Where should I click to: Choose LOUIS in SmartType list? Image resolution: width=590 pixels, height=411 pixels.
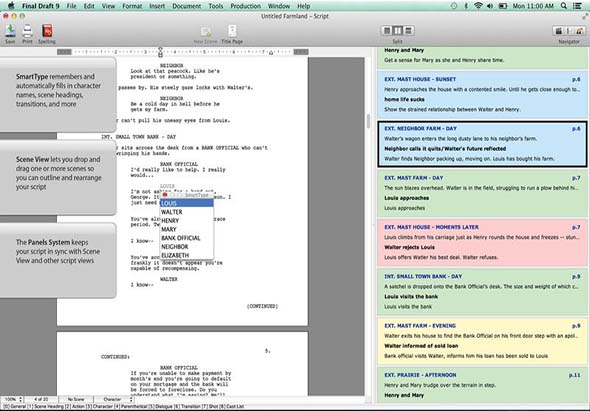coord(187,203)
